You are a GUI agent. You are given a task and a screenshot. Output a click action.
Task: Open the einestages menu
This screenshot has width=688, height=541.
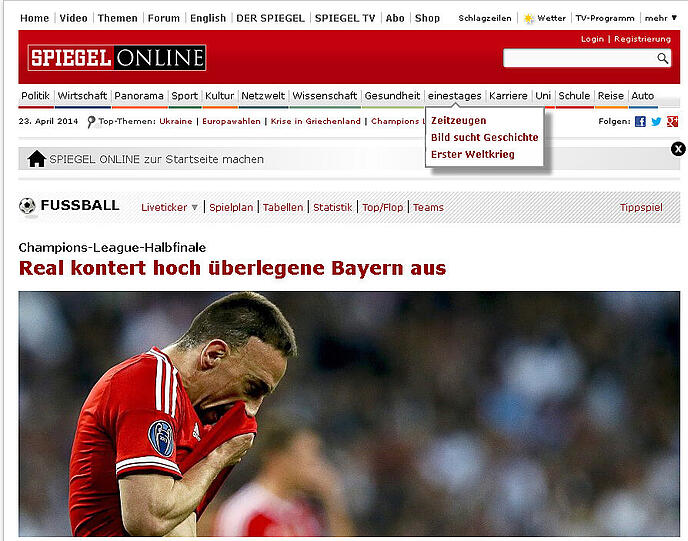[x=454, y=96]
